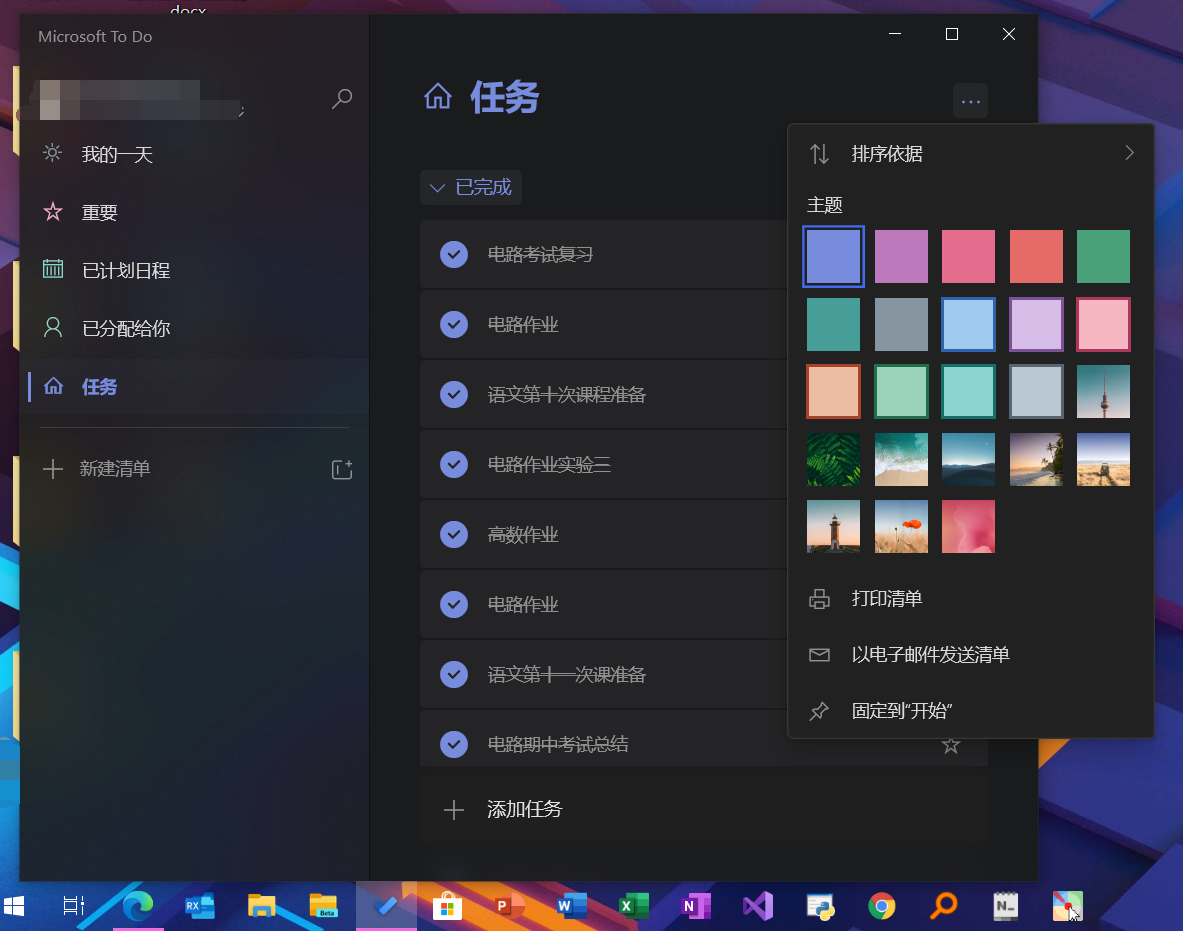Launch Word from taskbar
The height and width of the screenshot is (931, 1183).
click(x=571, y=905)
